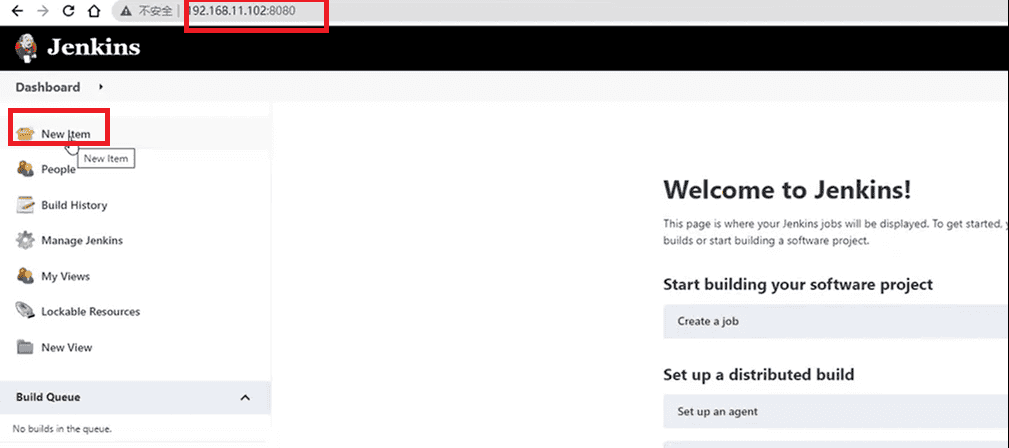Click the Jenkins butler logo icon
The width and height of the screenshot is (1009, 448).
26,48
